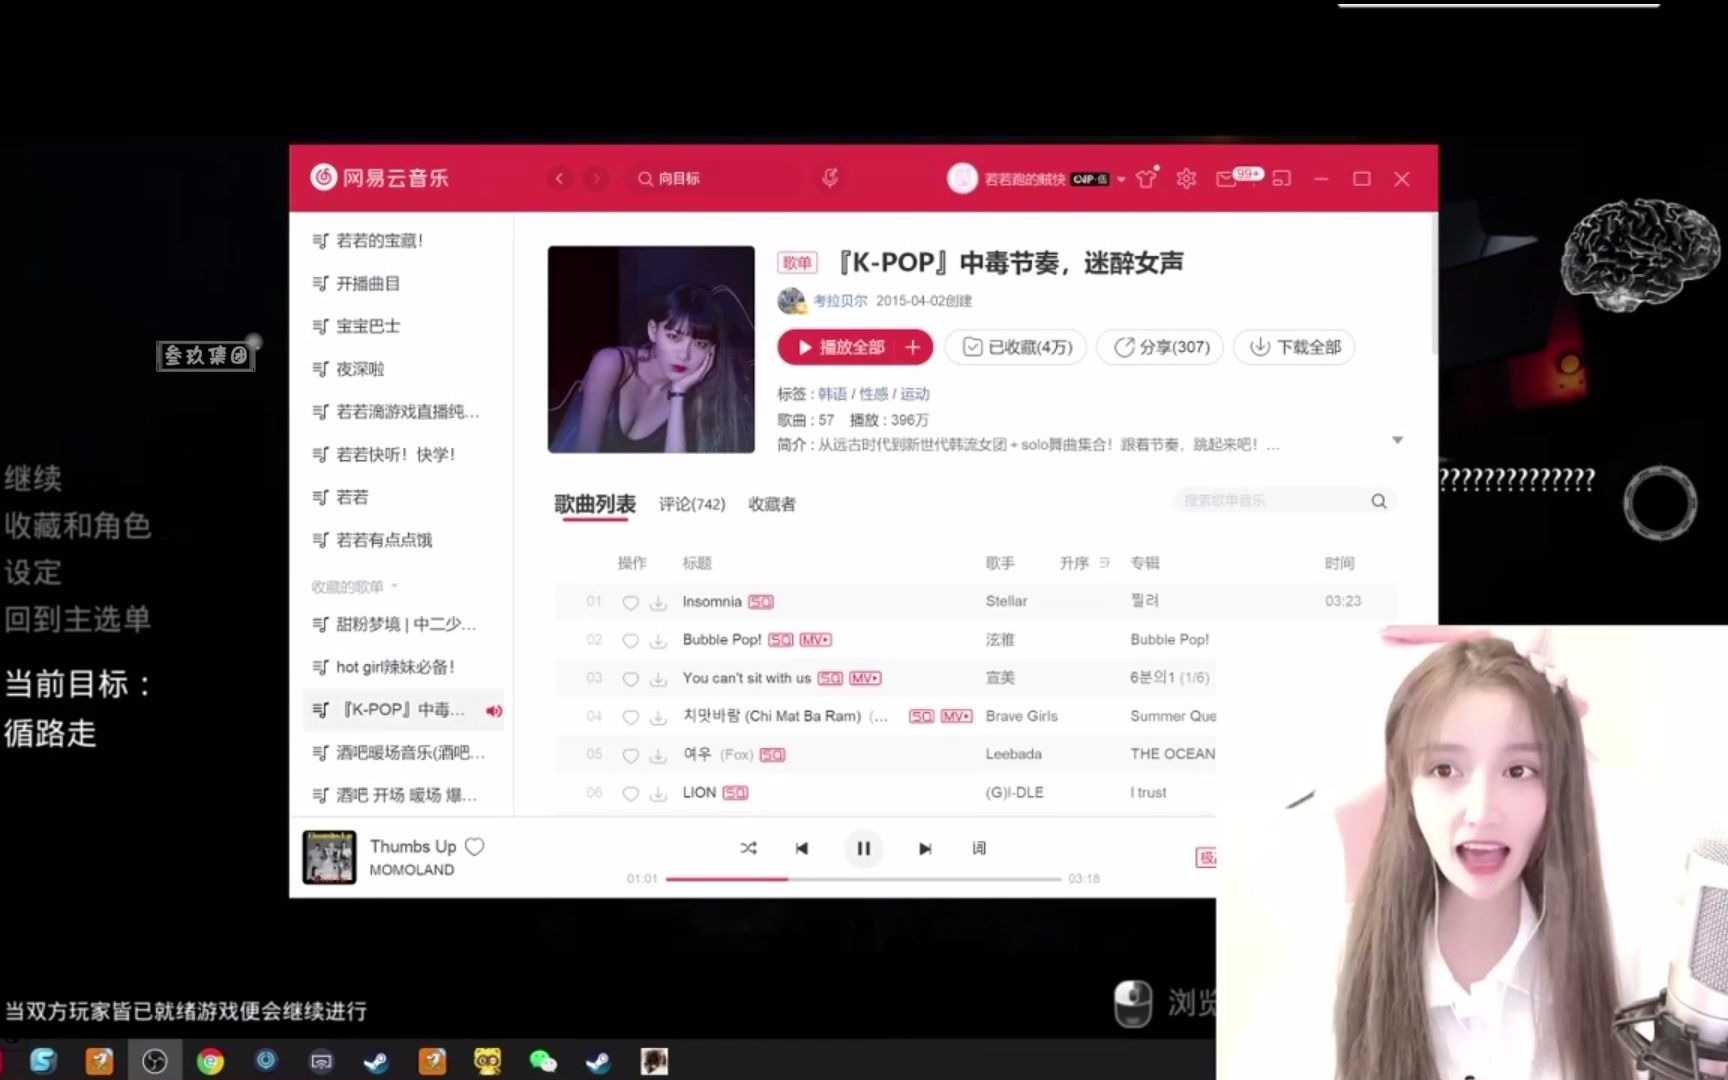Viewport: 1728px width, 1080px height.
Task: Like the playing song Thumbs Up
Action: point(475,846)
